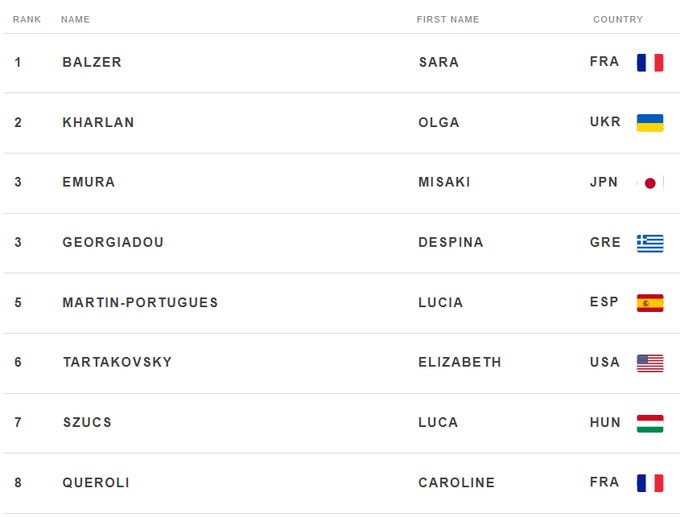Image resolution: width=680 pixels, height=517 pixels.
Task: Click the USA flag in Tartakovsky's row
Action: tap(650, 363)
